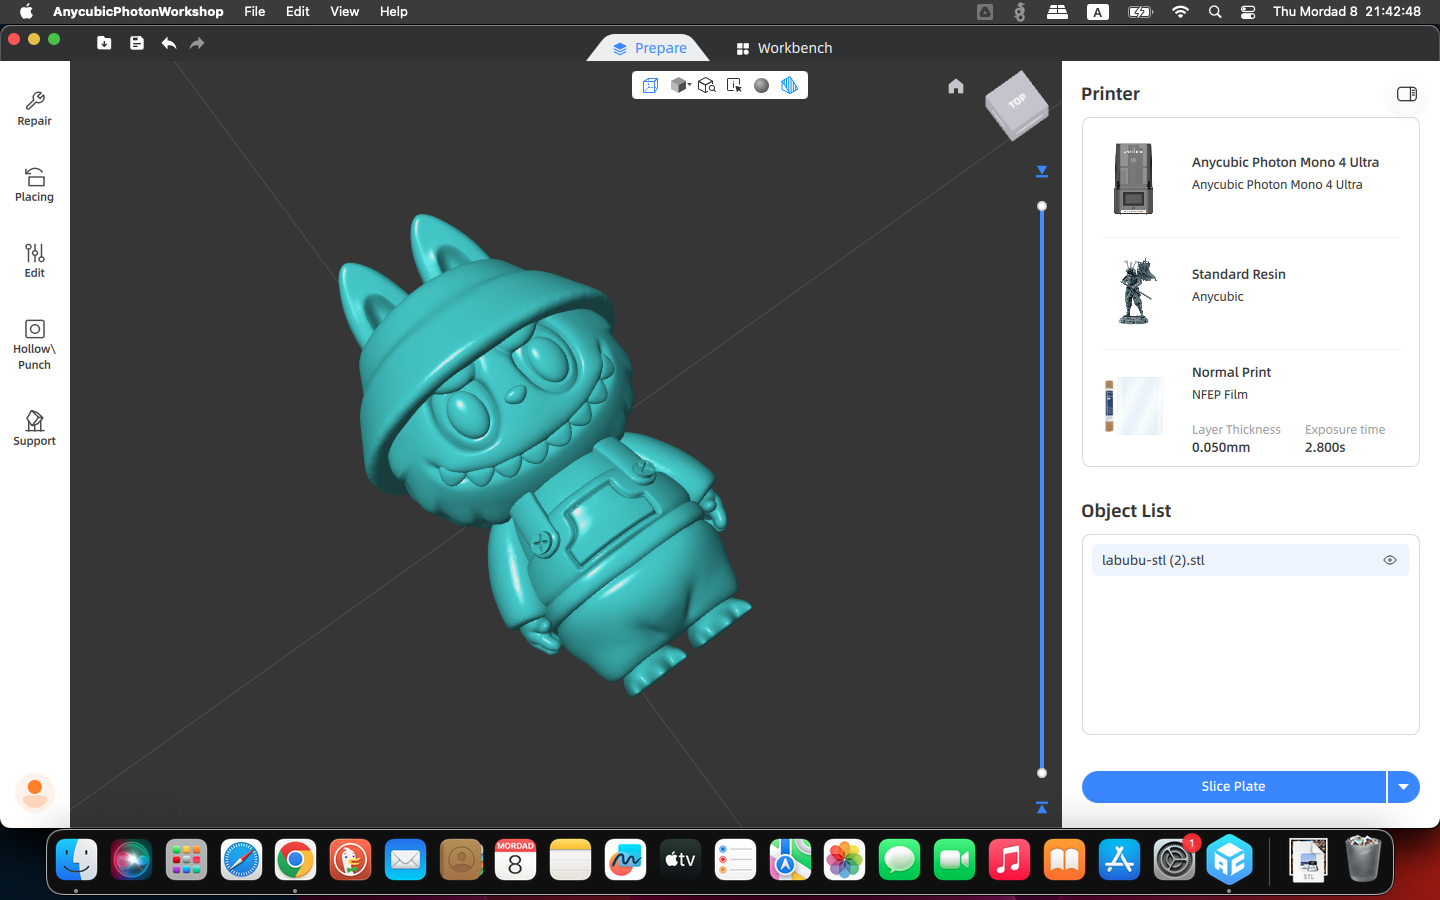Open the Edit menu in the menu bar

pos(298,12)
